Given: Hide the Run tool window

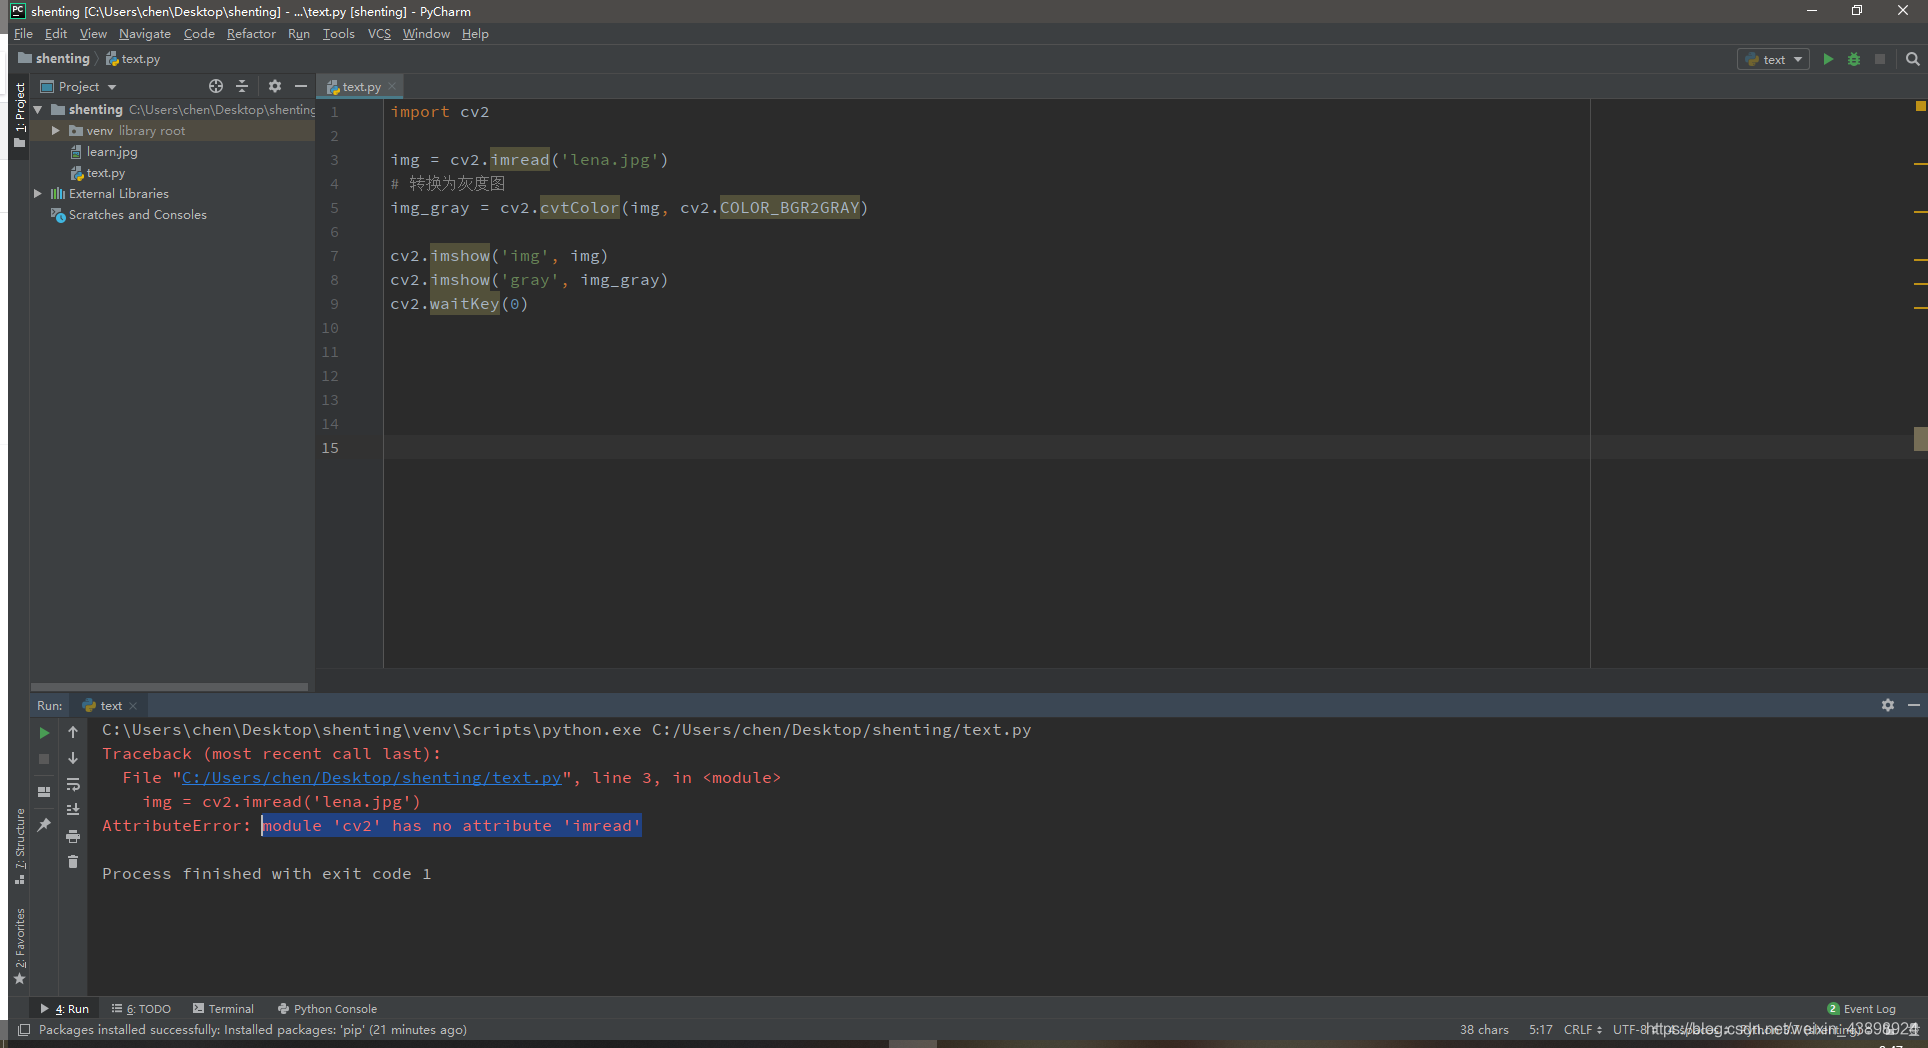Looking at the screenshot, I should click(1914, 705).
